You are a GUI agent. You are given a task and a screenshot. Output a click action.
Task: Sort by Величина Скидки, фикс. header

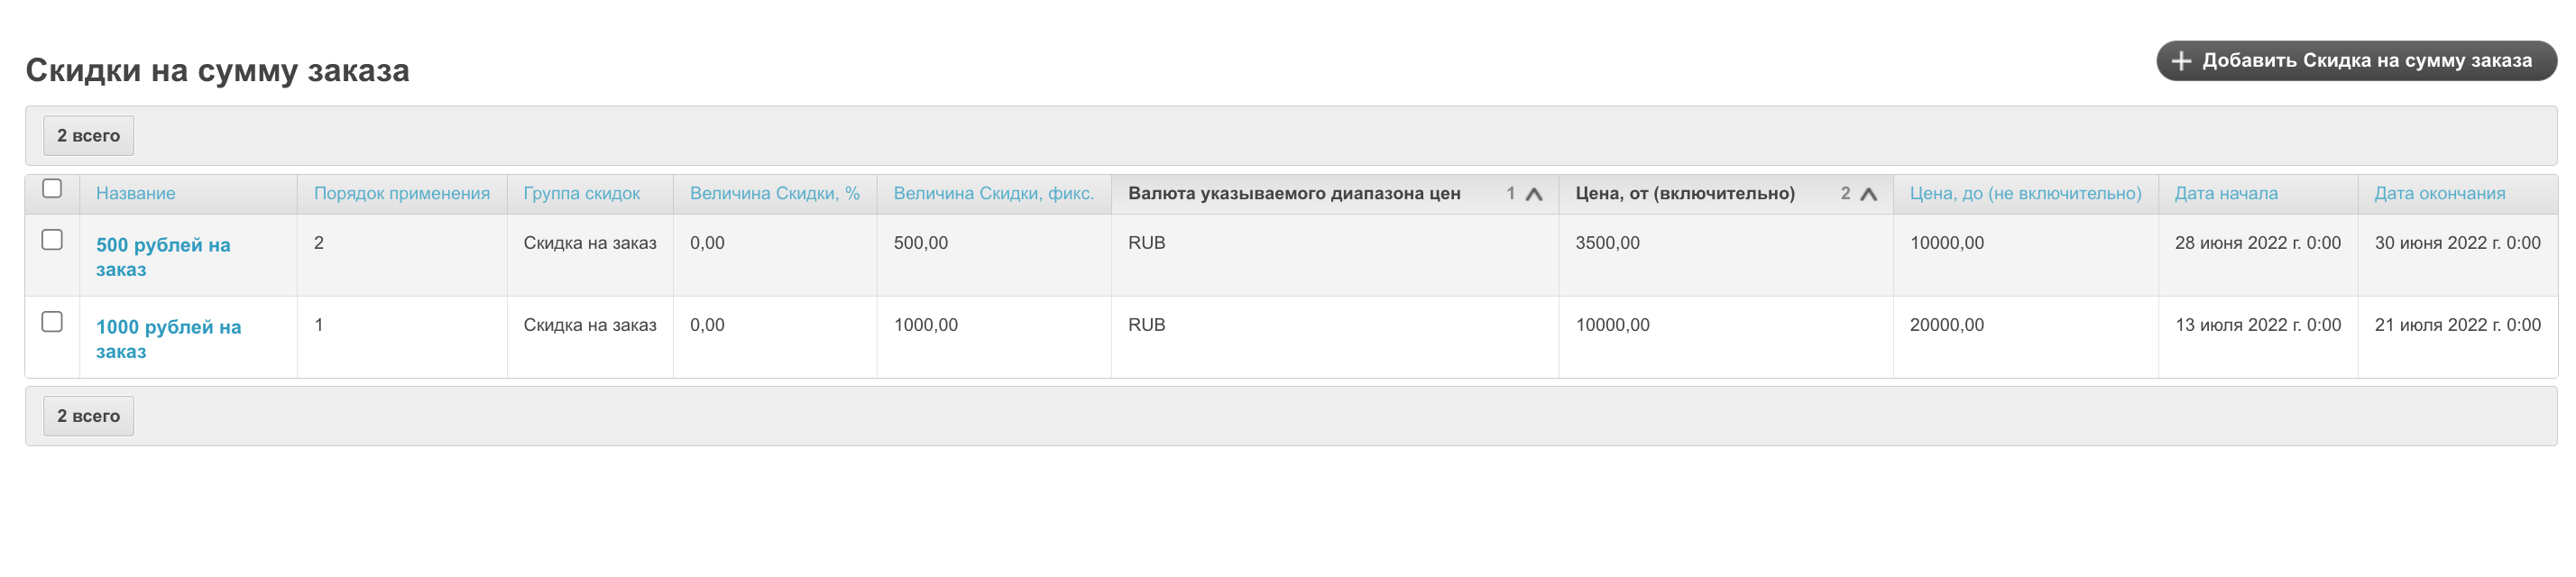click(x=993, y=194)
